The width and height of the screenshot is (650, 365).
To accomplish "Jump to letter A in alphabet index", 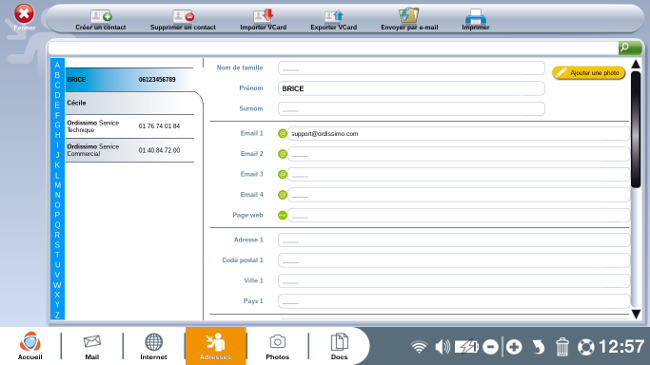I will click(x=57, y=65).
